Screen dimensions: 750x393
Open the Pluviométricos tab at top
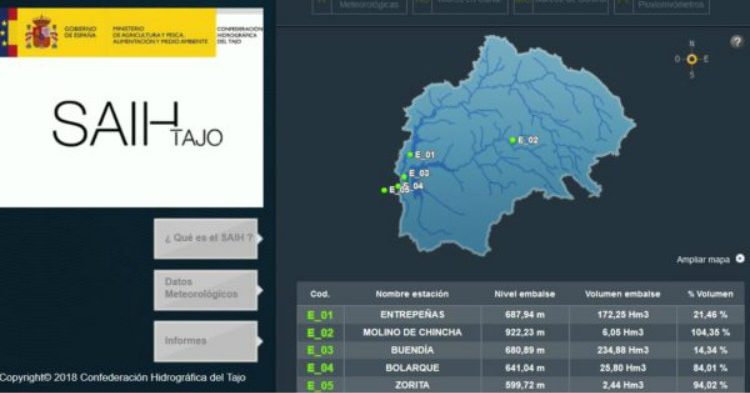671,6
